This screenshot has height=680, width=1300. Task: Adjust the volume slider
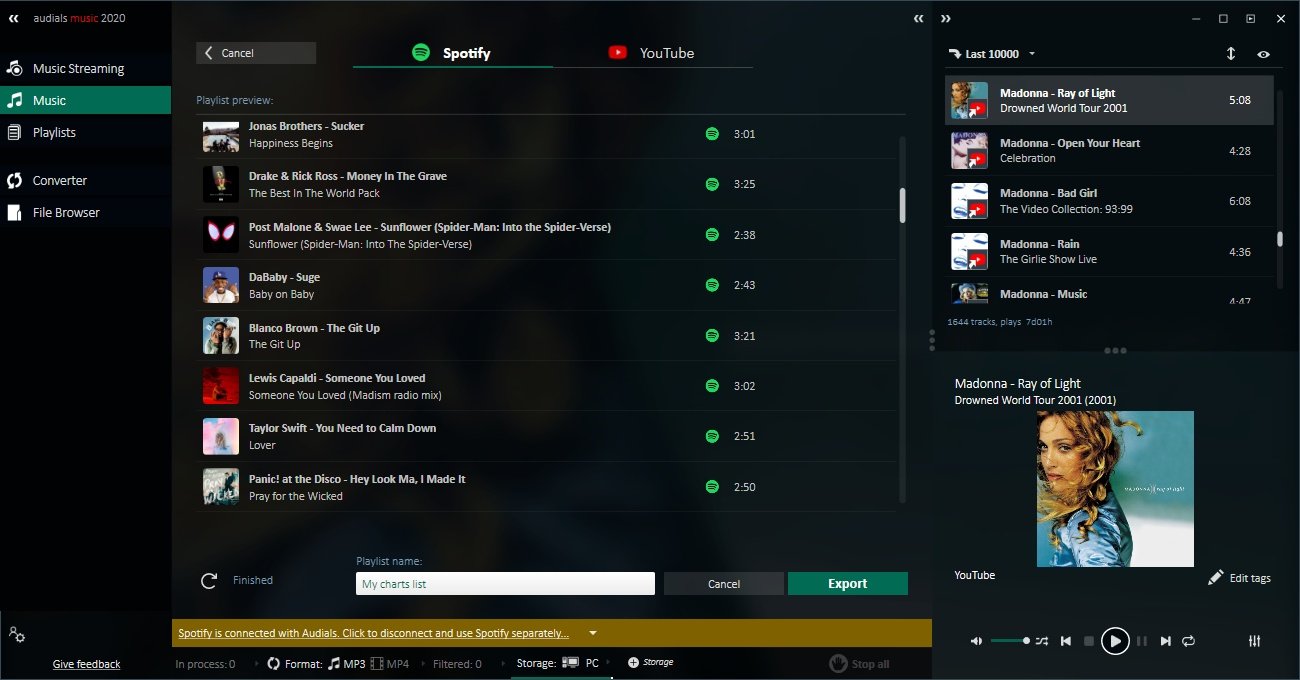point(1010,641)
